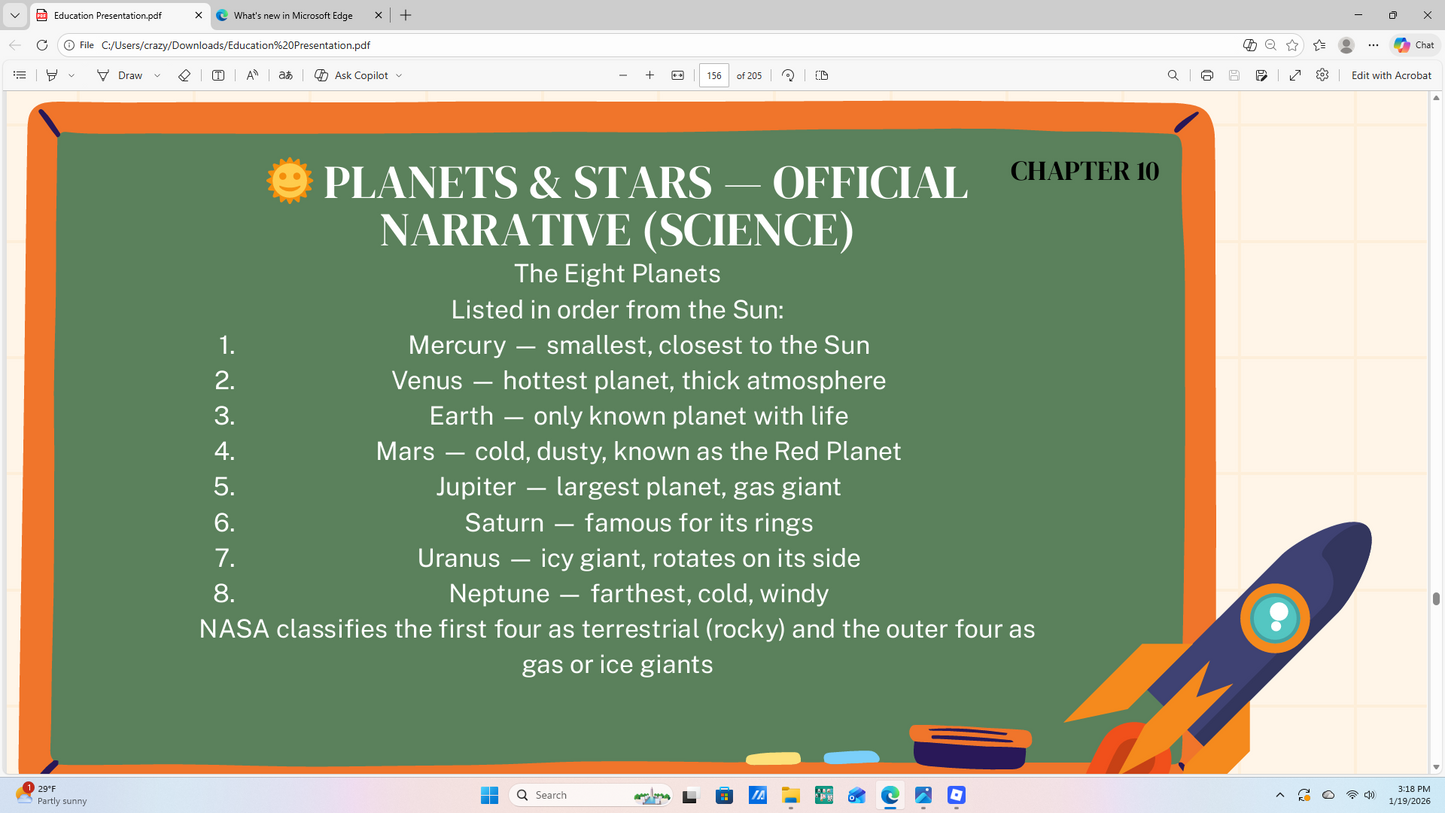Open Edge Settings and more menu

pos(1373,45)
